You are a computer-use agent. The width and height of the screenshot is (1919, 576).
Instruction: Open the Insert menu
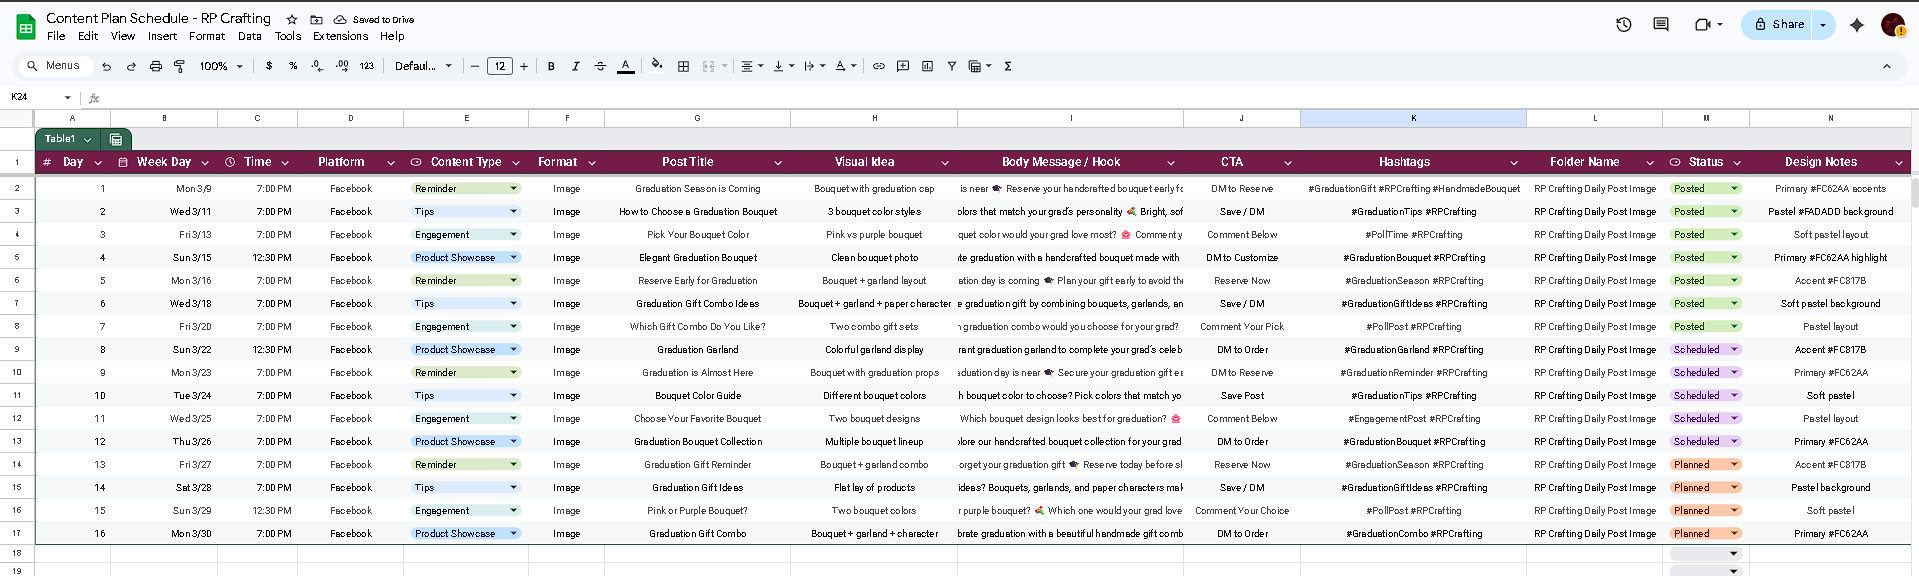point(162,36)
